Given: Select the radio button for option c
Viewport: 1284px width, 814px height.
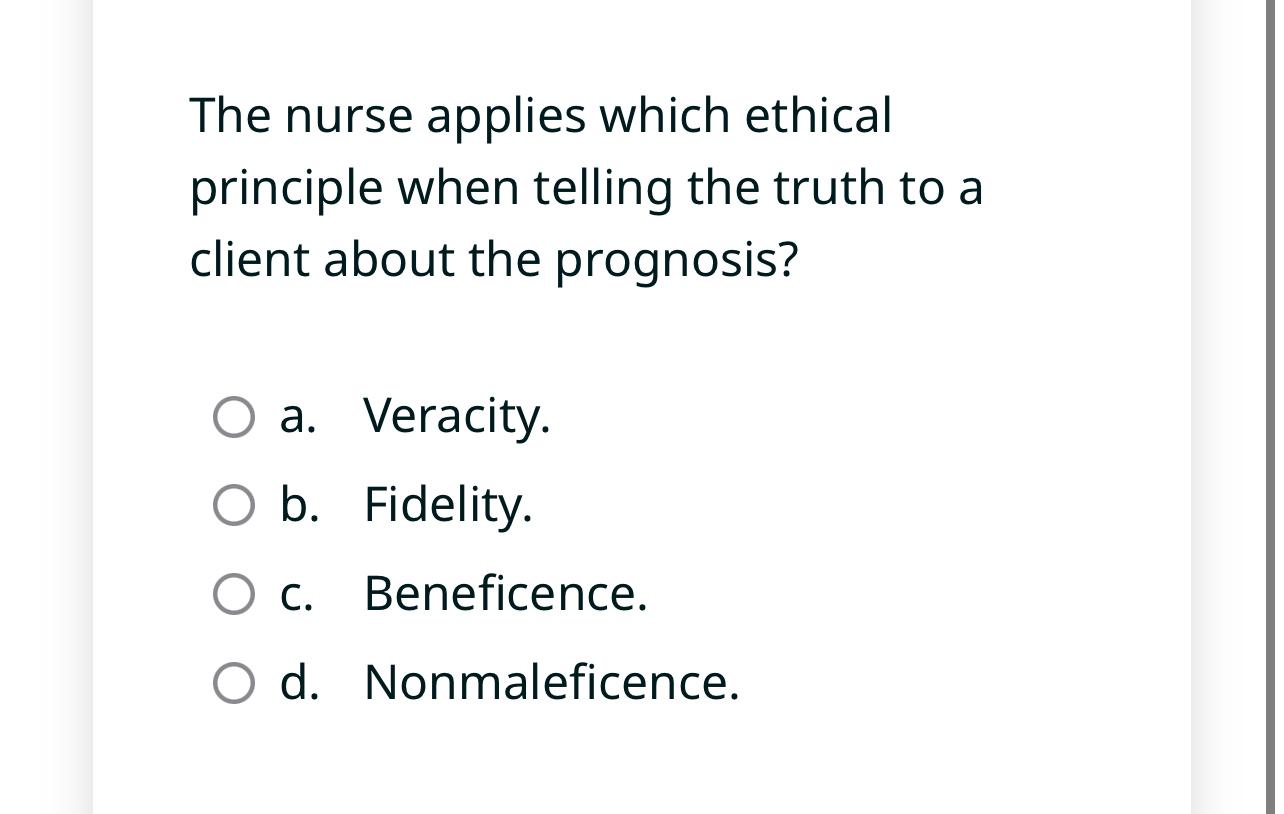Looking at the screenshot, I should [233, 594].
